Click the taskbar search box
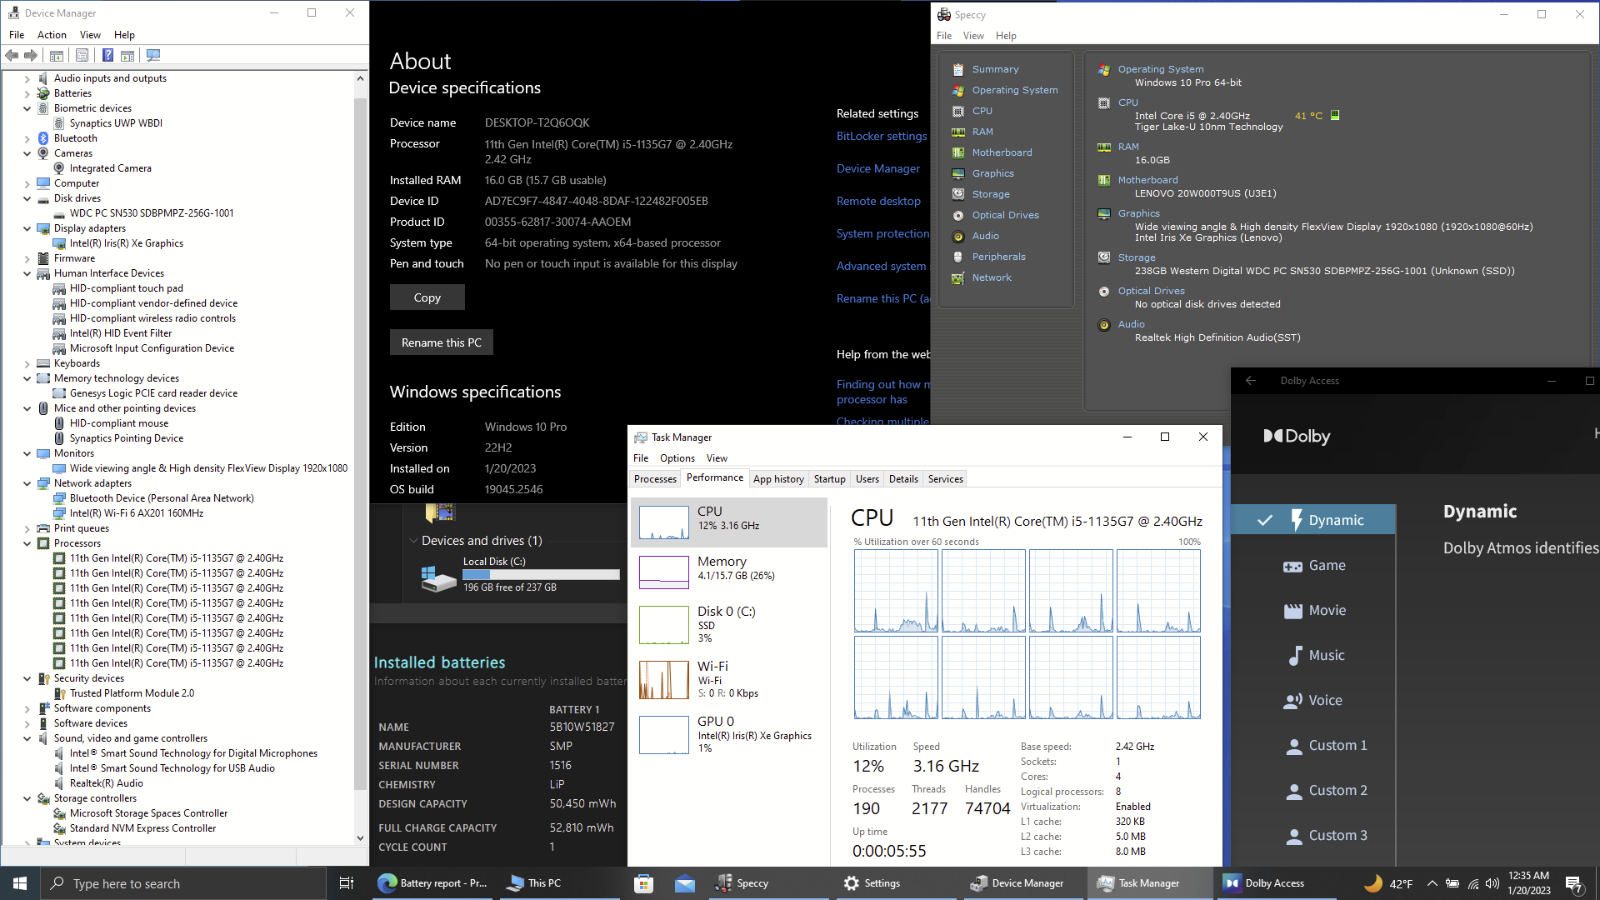Image resolution: width=1600 pixels, height=900 pixels. pyautogui.click(x=183, y=883)
